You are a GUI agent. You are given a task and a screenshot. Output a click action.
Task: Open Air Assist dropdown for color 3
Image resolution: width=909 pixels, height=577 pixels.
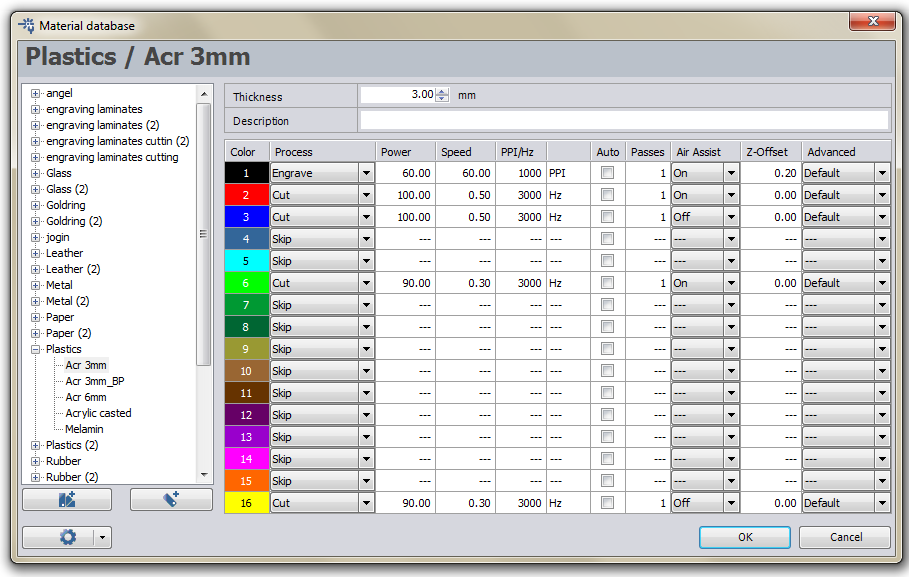731,217
